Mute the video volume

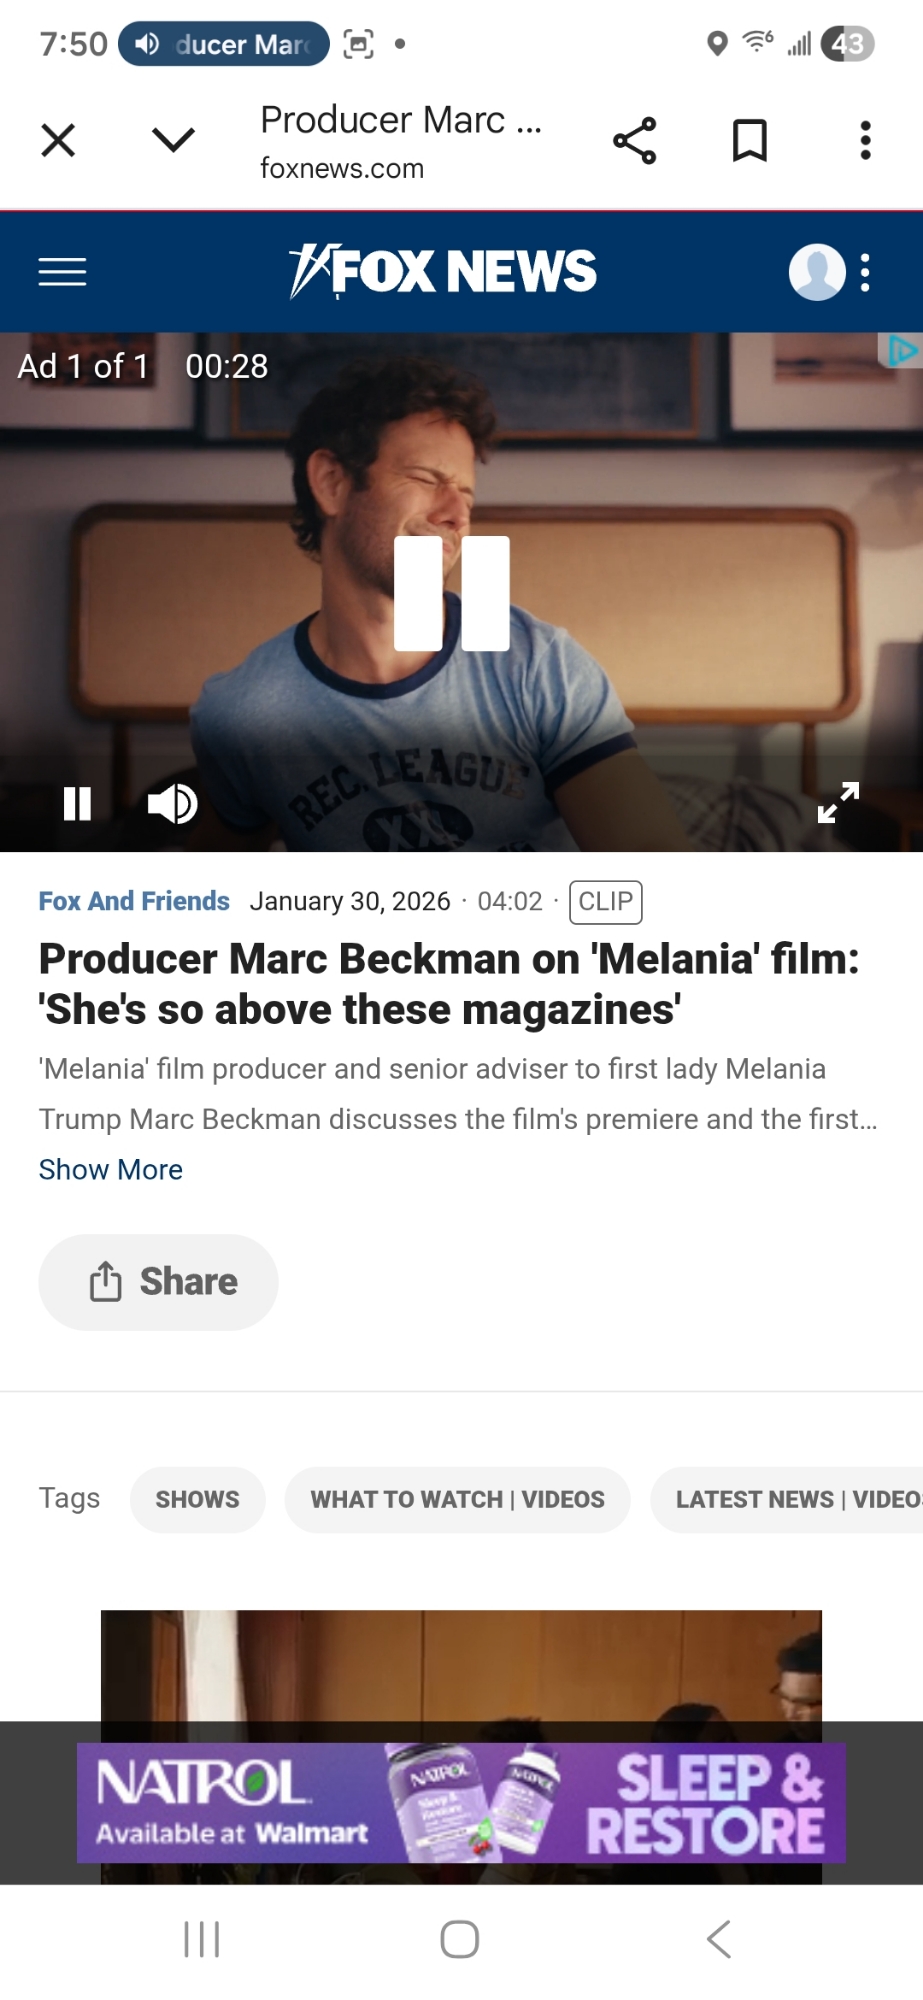tap(172, 804)
